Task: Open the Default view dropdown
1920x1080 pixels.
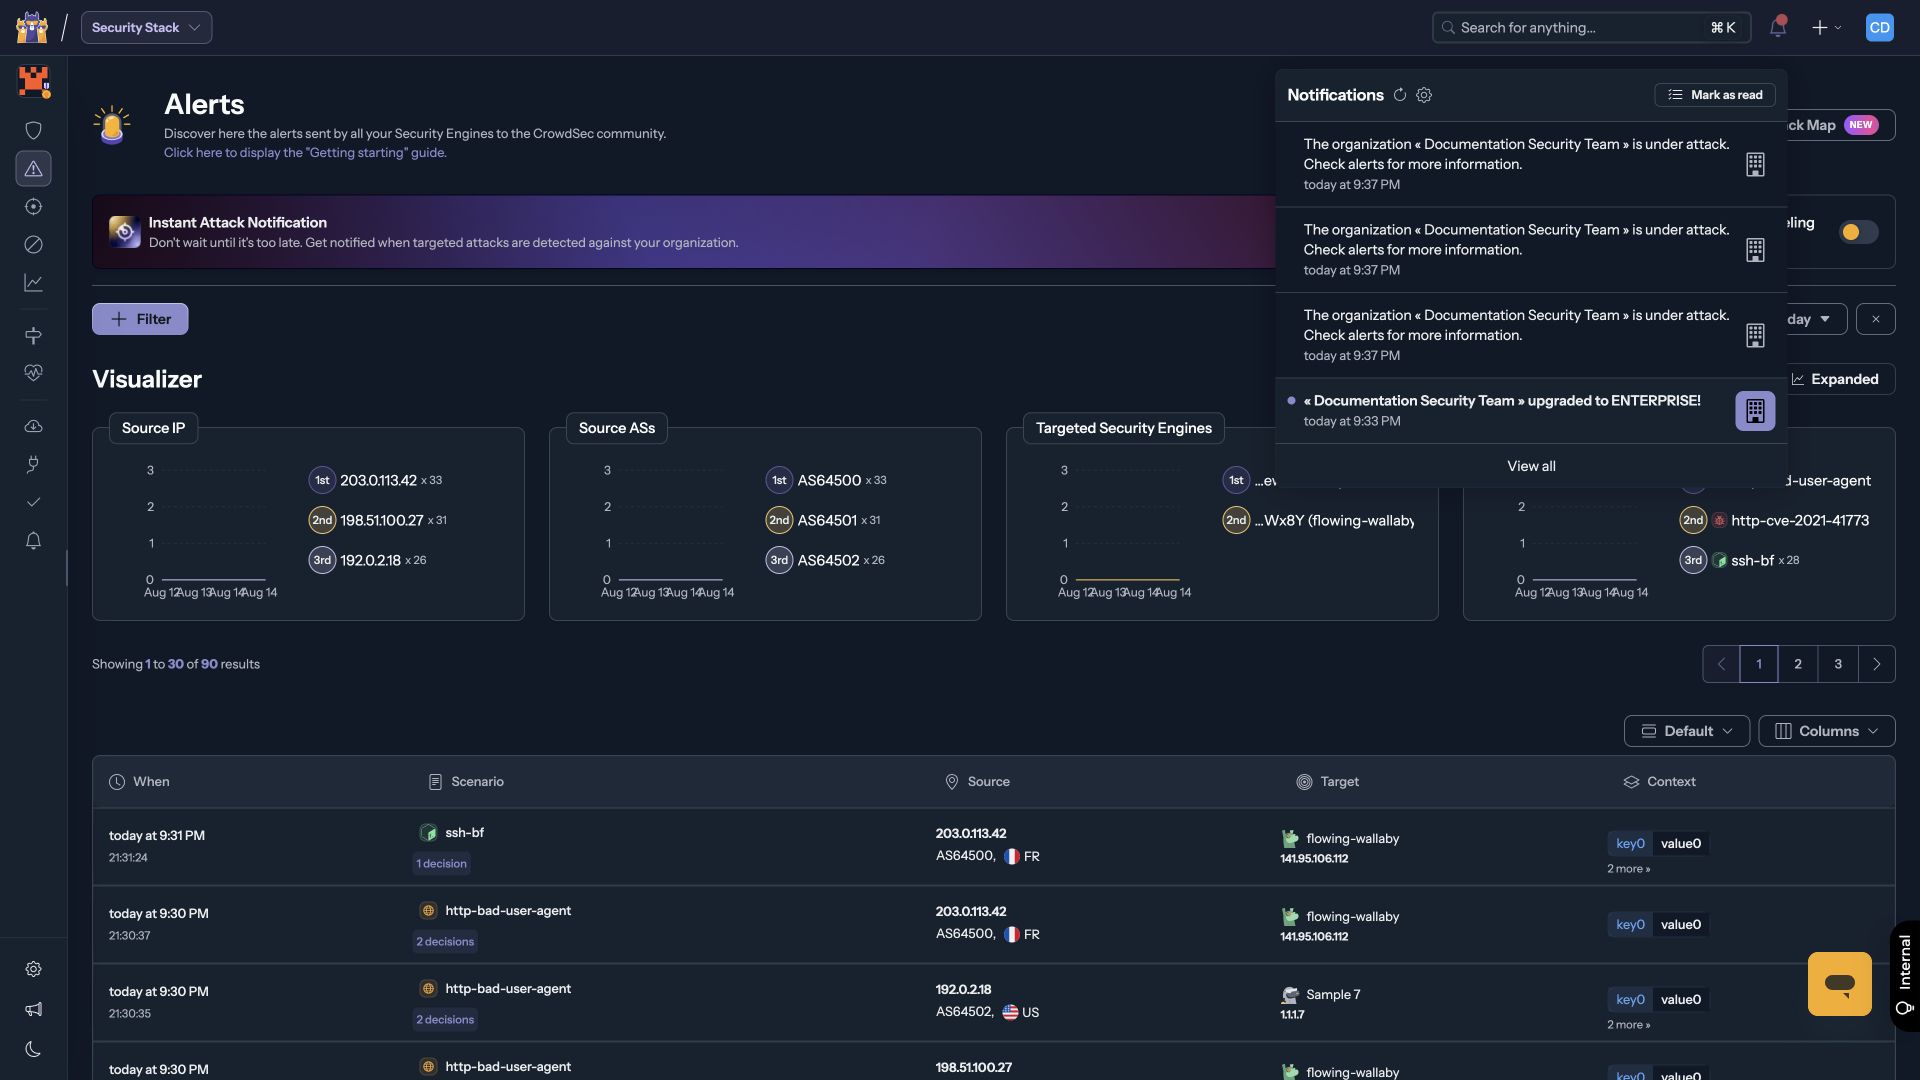Action: tap(1687, 731)
